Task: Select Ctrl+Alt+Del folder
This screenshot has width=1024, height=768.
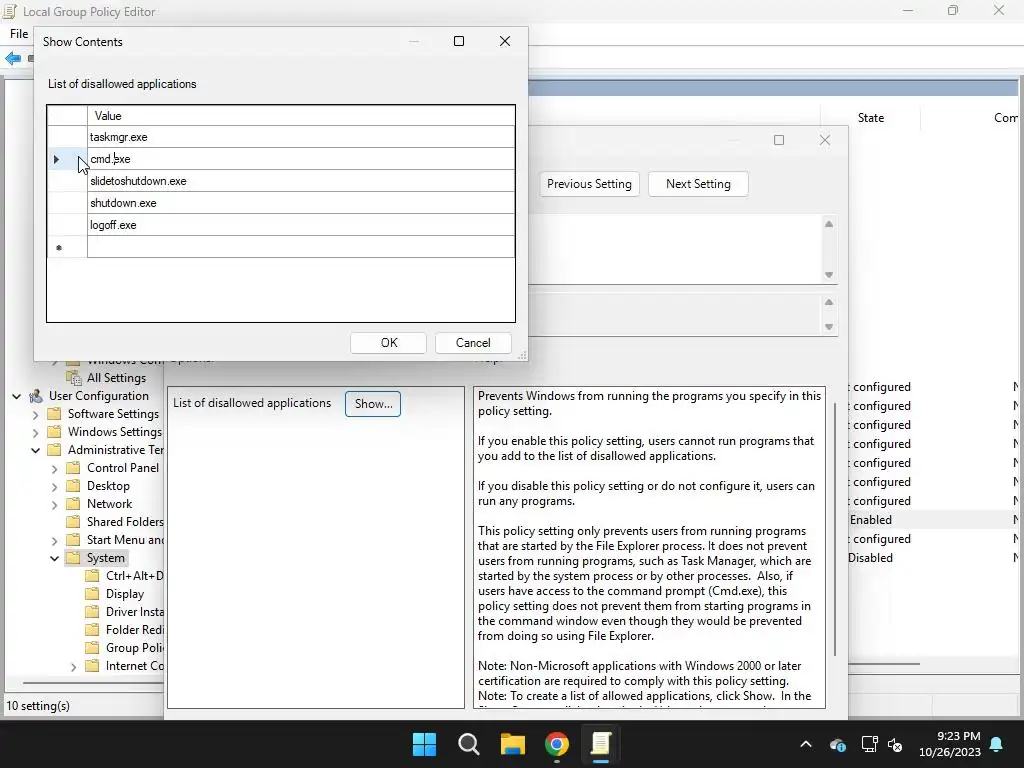Action: 134,576
